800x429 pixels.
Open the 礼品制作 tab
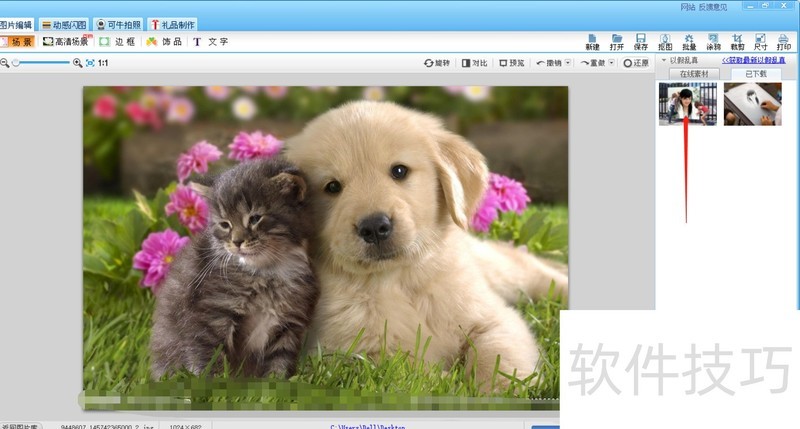click(x=173, y=24)
